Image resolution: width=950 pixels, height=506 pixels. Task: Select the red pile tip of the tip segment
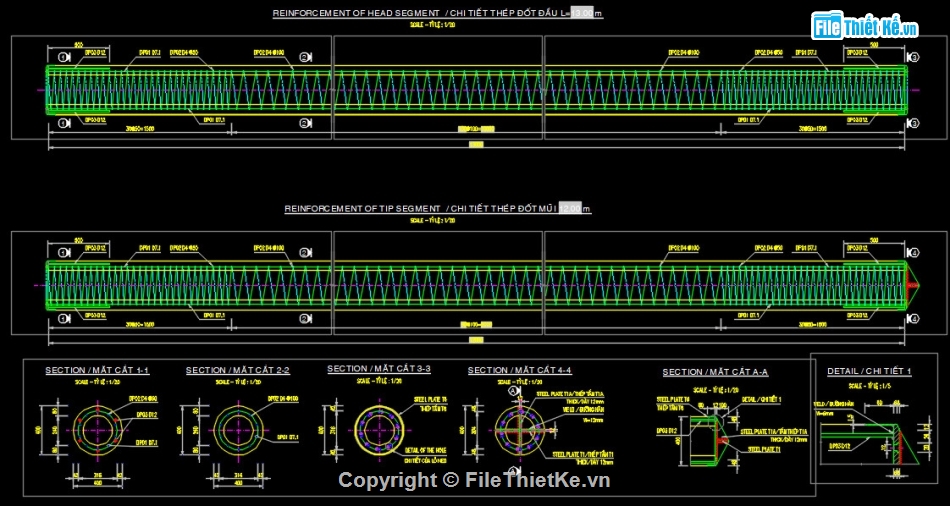(x=913, y=285)
